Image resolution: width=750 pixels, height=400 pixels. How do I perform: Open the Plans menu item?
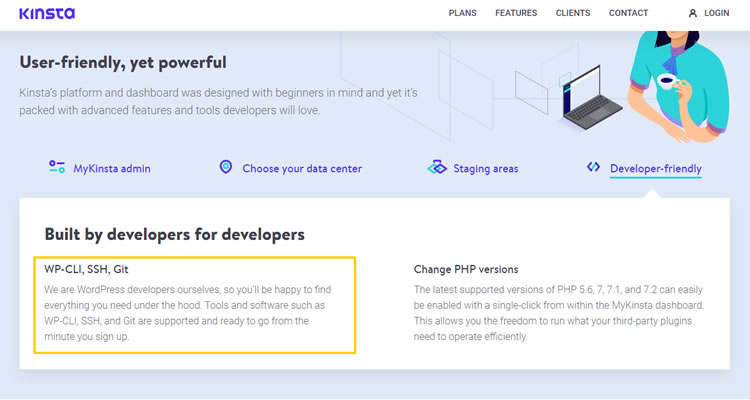click(x=462, y=13)
